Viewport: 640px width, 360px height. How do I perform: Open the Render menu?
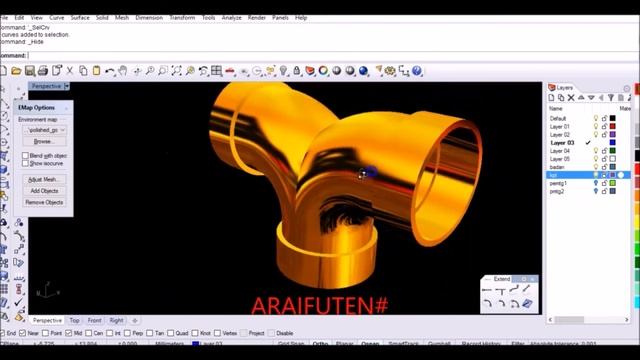257,18
